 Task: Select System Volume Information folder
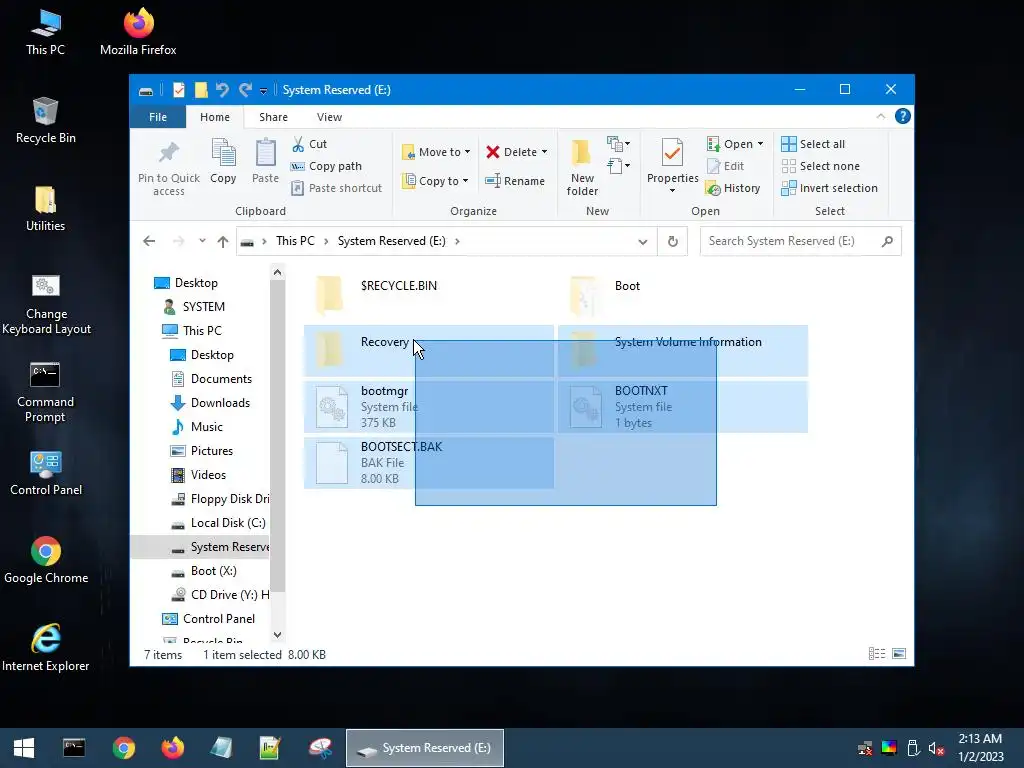[x=682, y=351]
